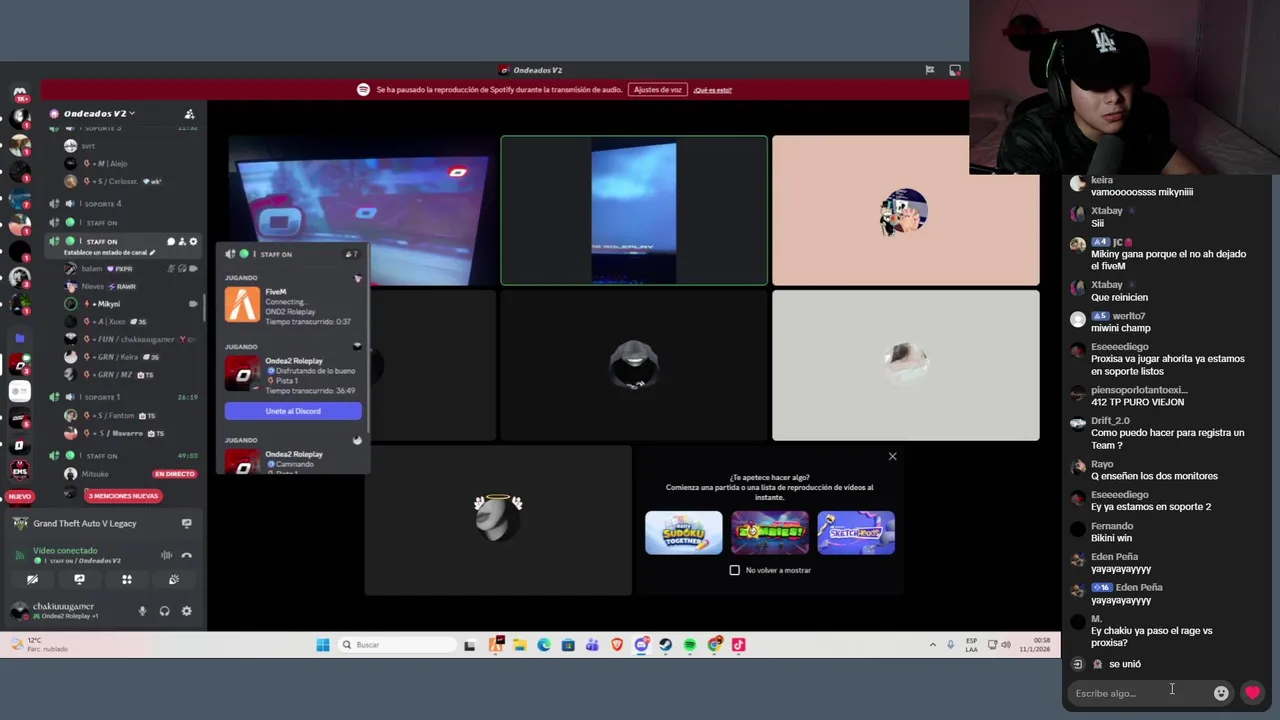Image resolution: width=1280 pixels, height=720 pixels.
Task: Mute the microphone in user panel
Action: [142, 611]
